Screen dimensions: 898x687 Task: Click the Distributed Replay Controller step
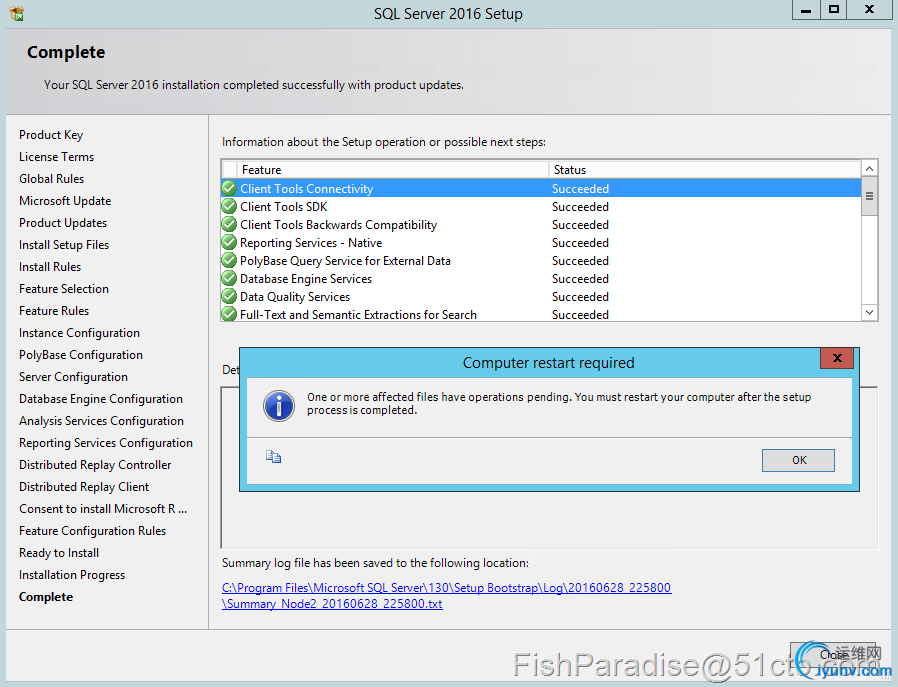point(95,465)
